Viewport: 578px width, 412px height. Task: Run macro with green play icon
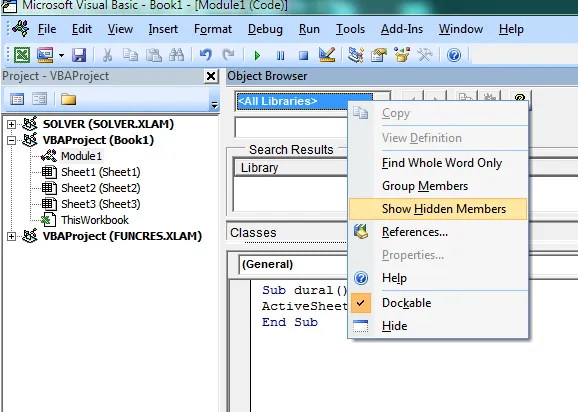click(257, 56)
